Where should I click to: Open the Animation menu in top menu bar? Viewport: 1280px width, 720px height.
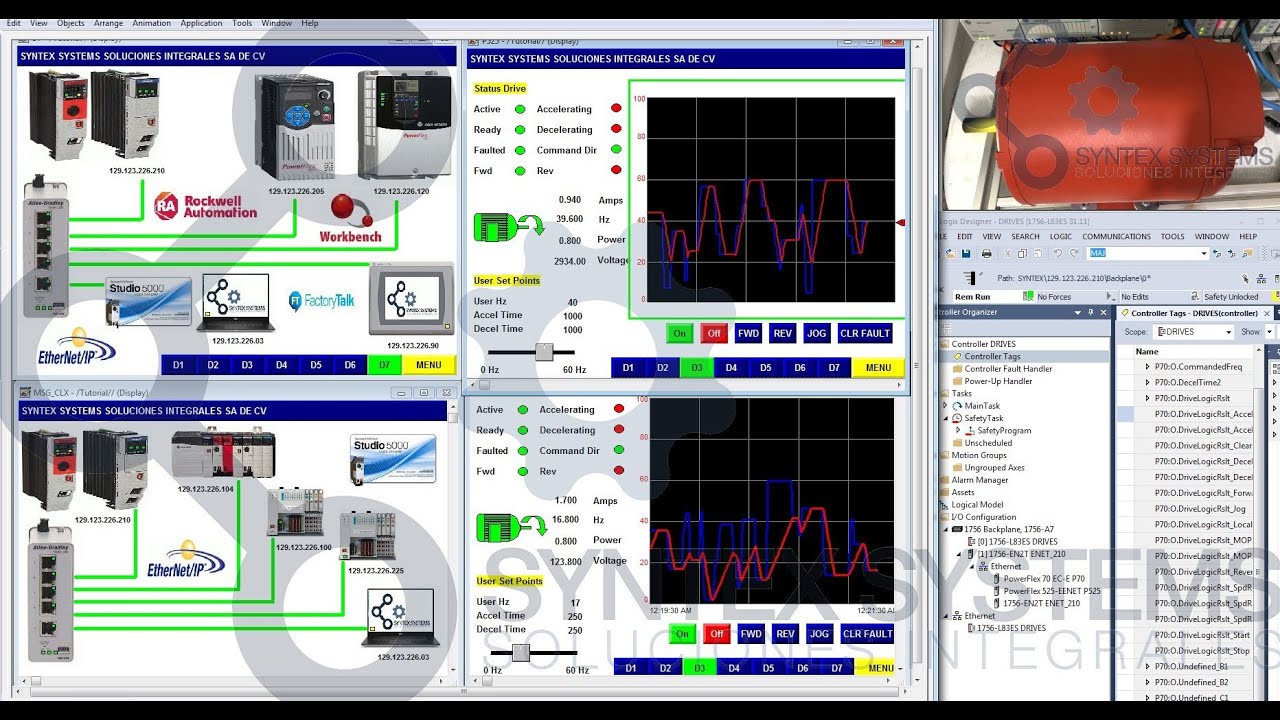[x=151, y=23]
